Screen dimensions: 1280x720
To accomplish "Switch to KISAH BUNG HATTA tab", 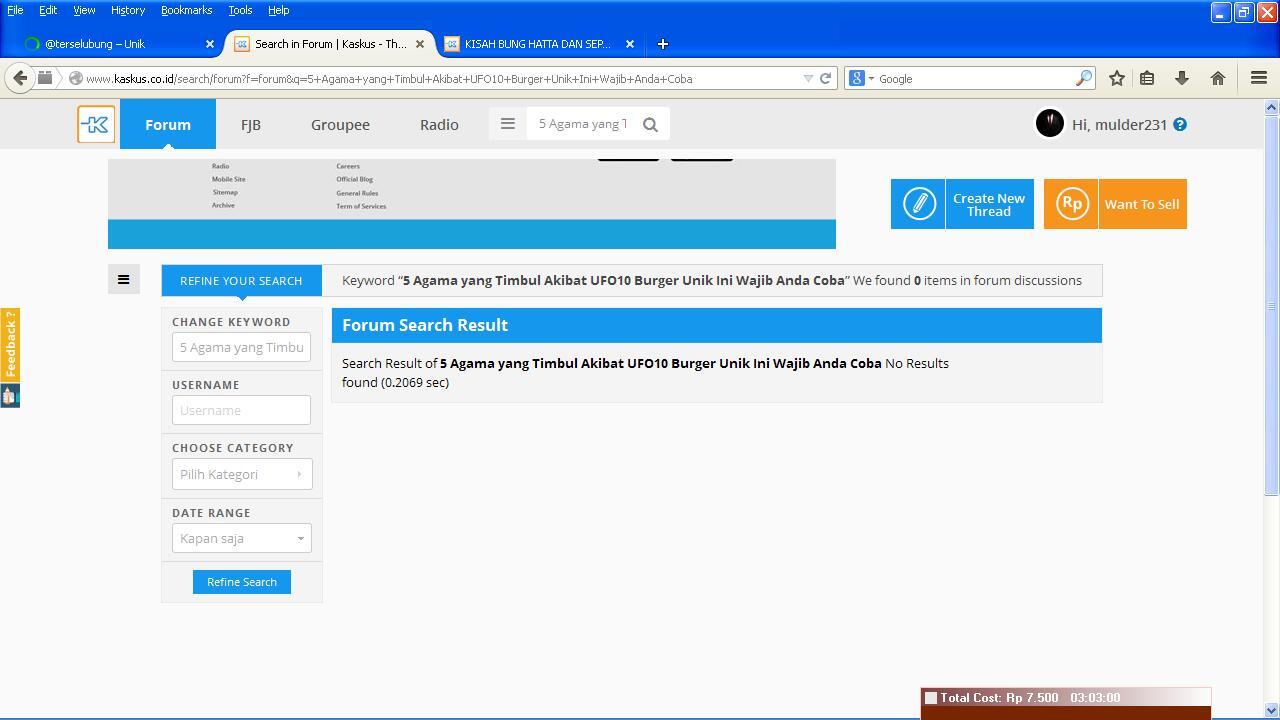I will (x=538, y=44).
